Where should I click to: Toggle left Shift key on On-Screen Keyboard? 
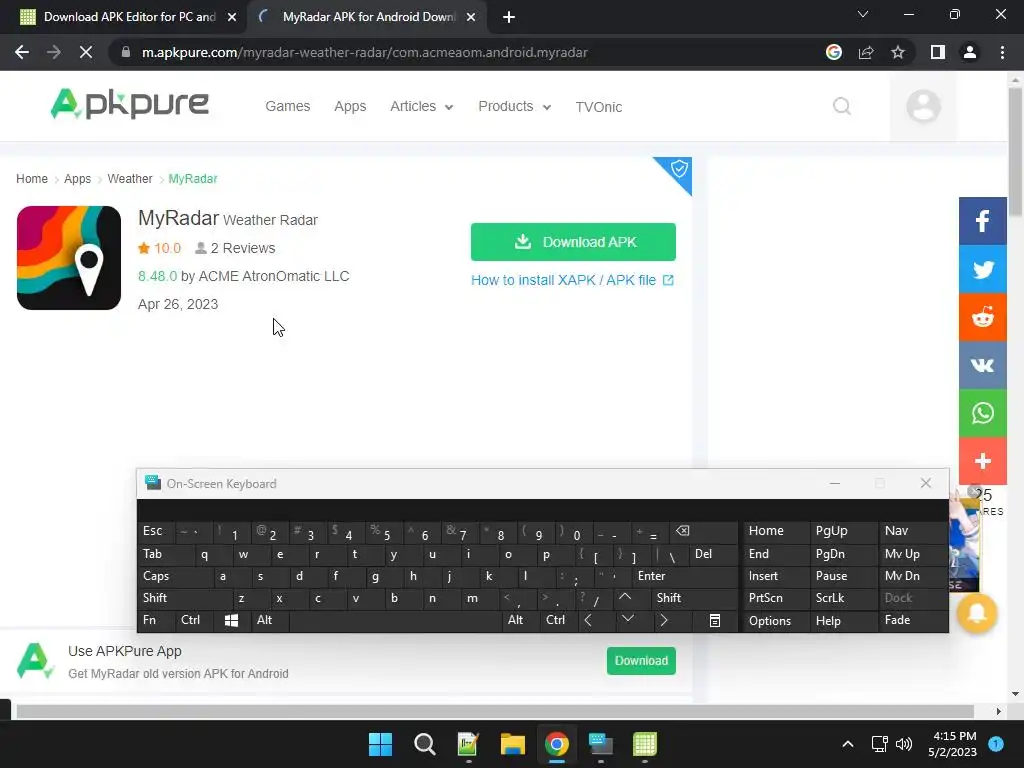pyautogui.click(x=184, y=598)
